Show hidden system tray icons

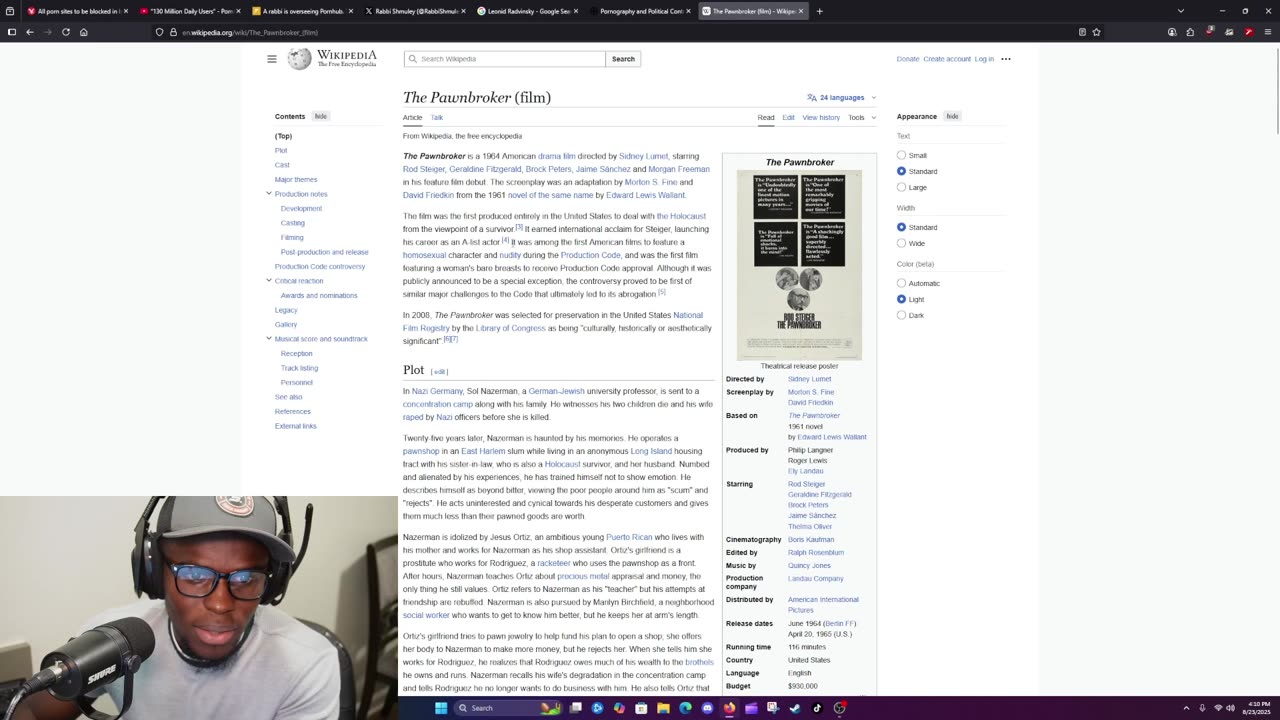coord(1187,708)
